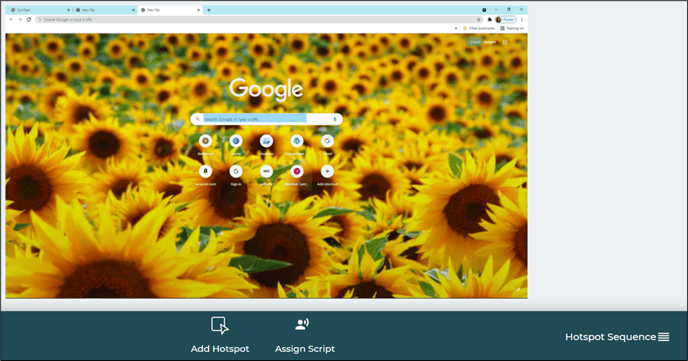Viewport: 688px width, 361px height.
Task: Click the Assign Script label
Action: tap(305, 349)
